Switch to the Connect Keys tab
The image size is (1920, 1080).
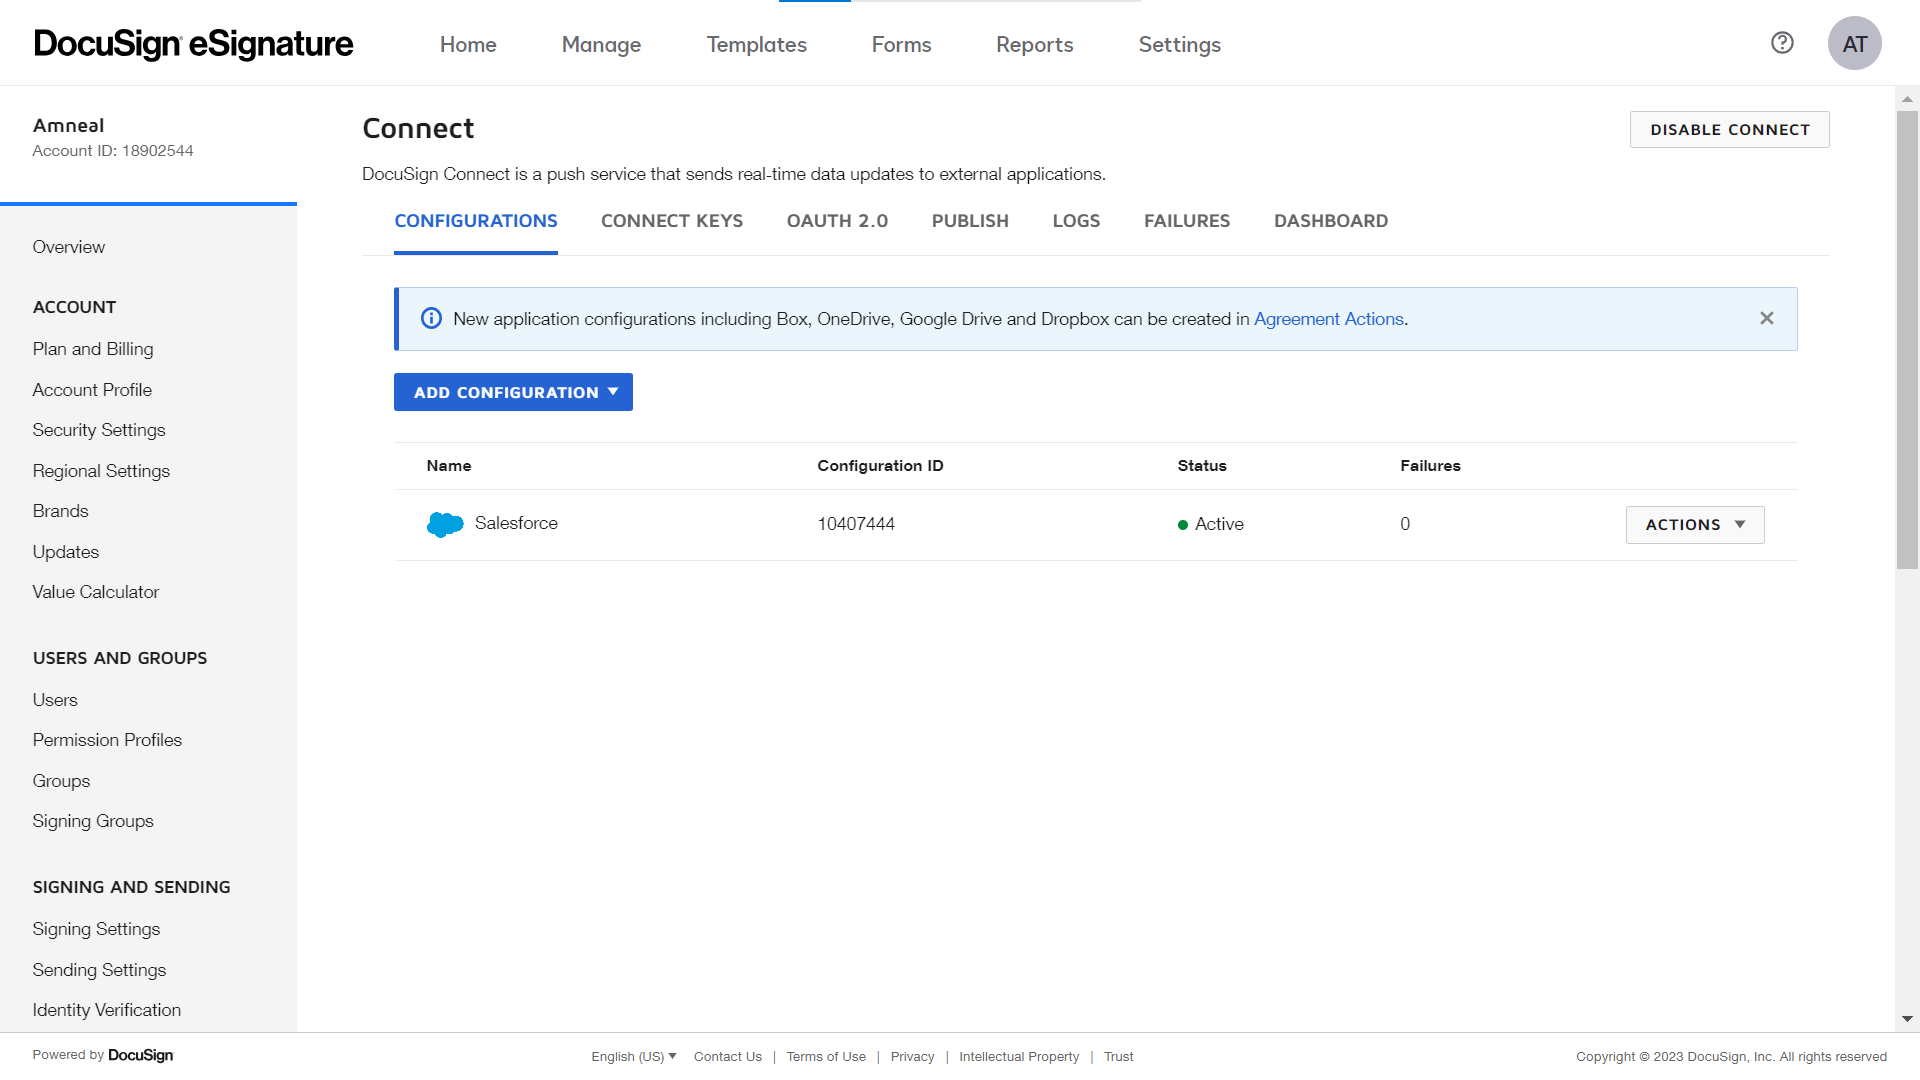[x=672, y=221]
